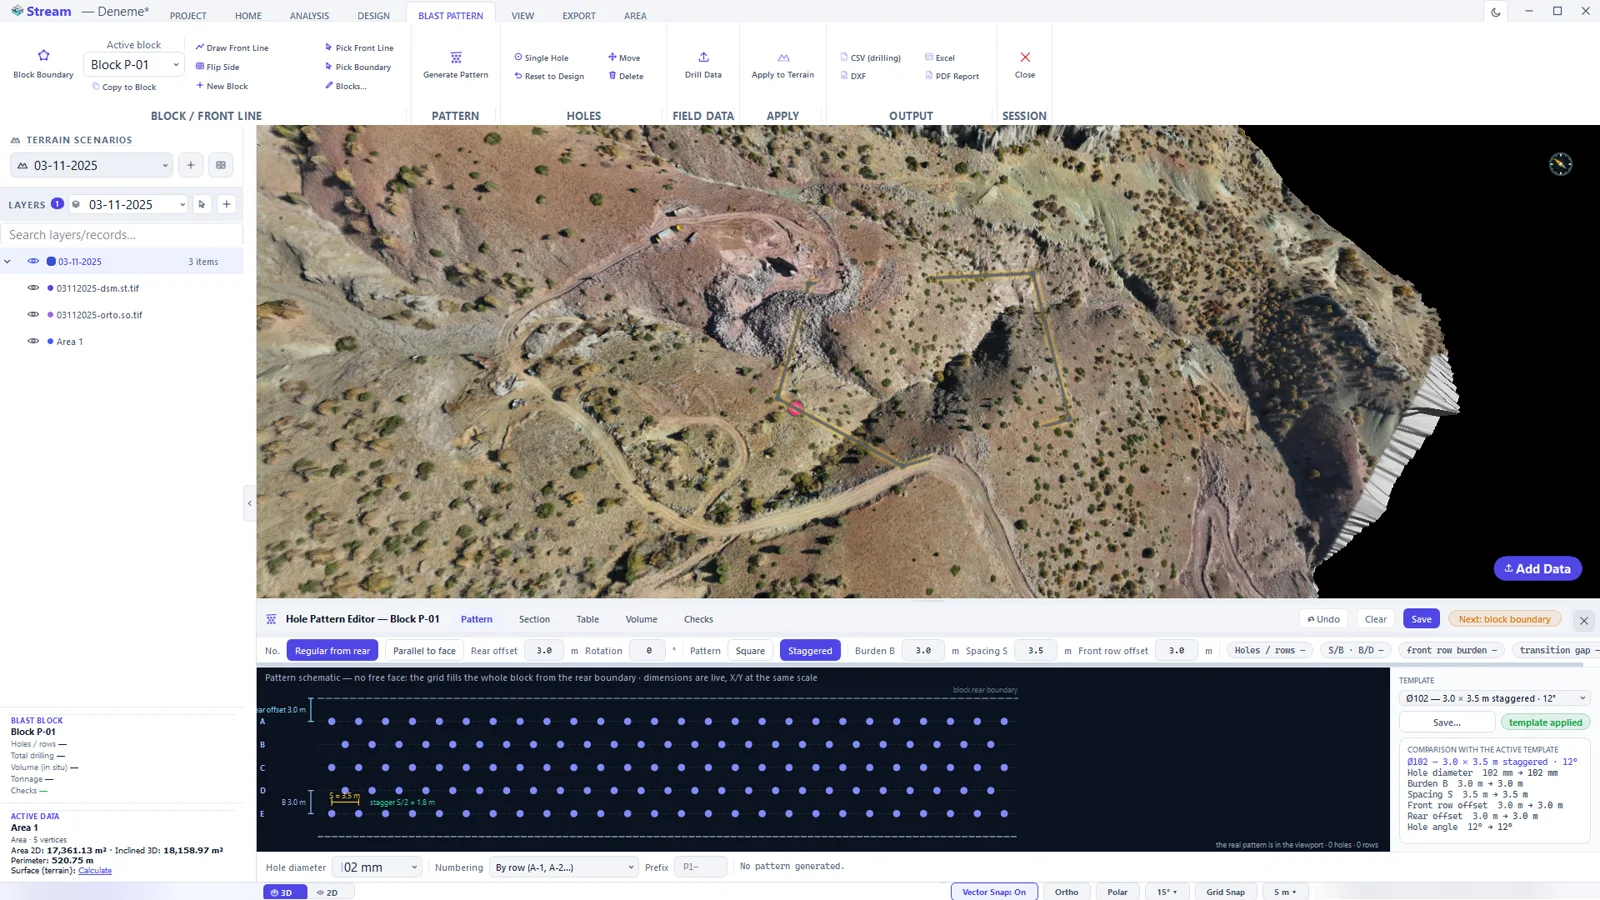Choose the Single Hole tool

coord(541,58)
